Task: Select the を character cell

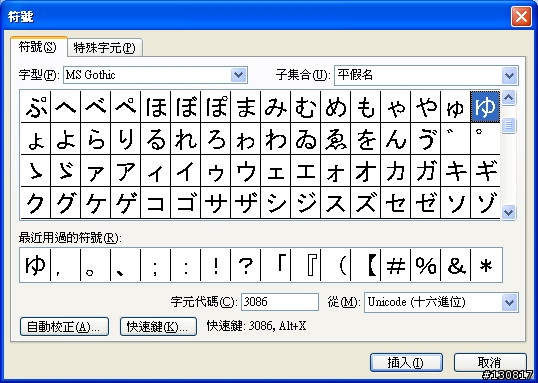Action: click(365, 139)
